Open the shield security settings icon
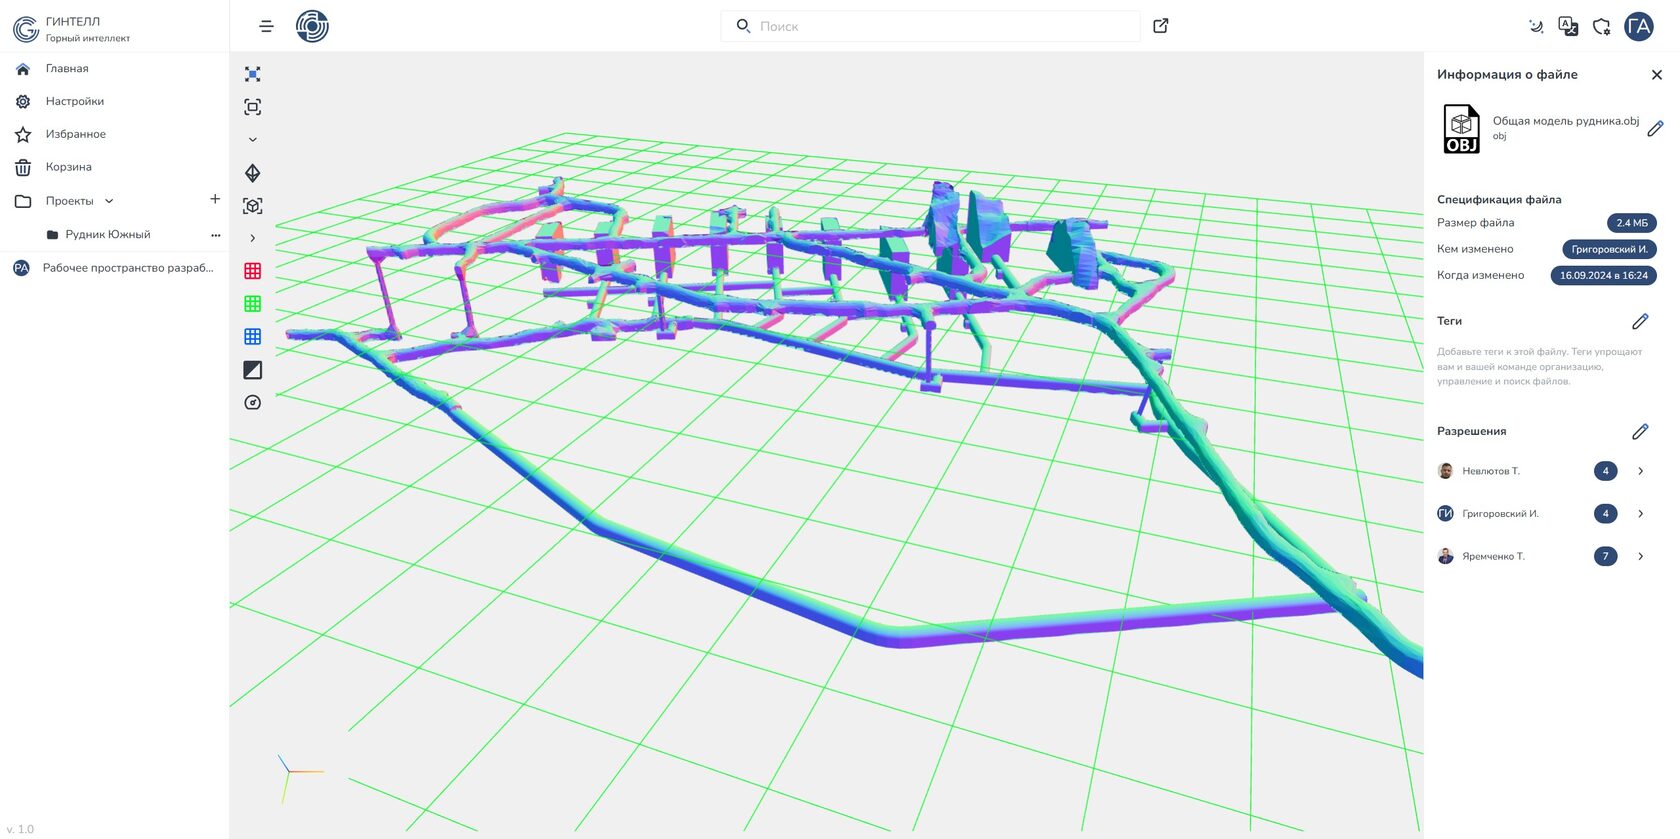 coord(1602,27)
